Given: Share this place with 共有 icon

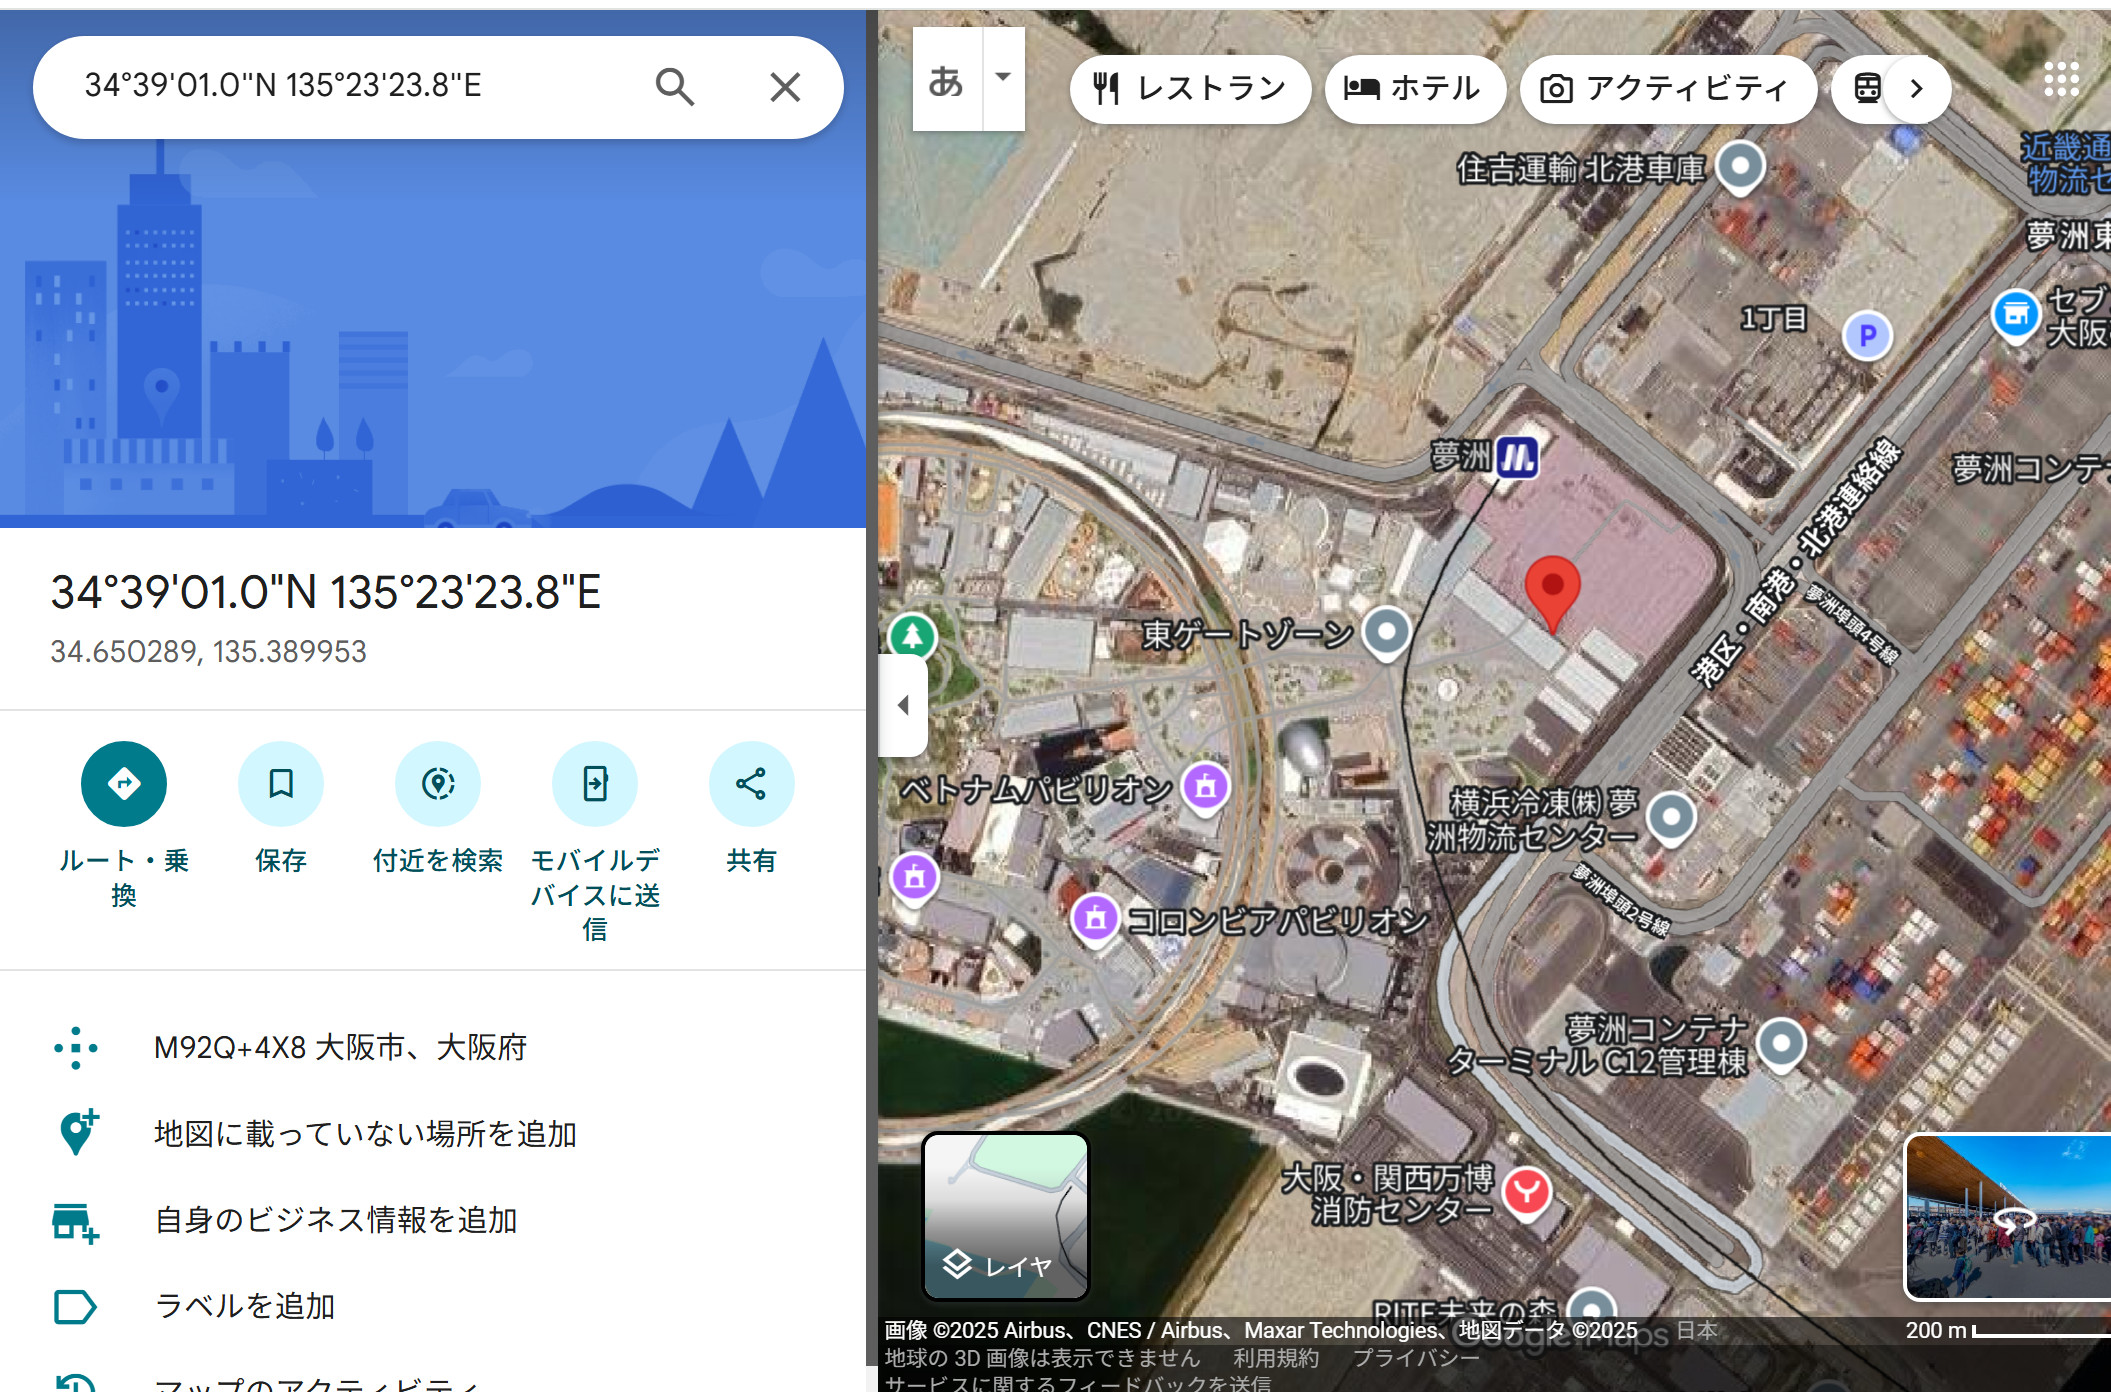Looking at the screenshot, I should click(x=751, y=784).
